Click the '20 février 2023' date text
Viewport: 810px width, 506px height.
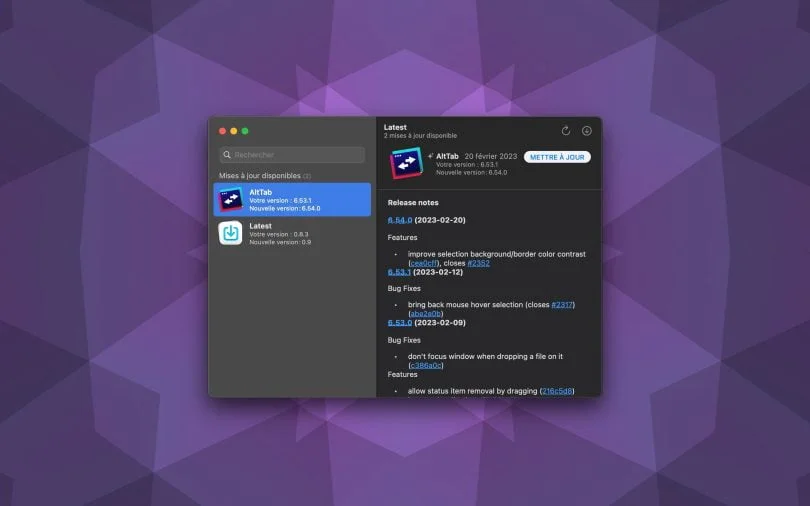tap(491, 156)
